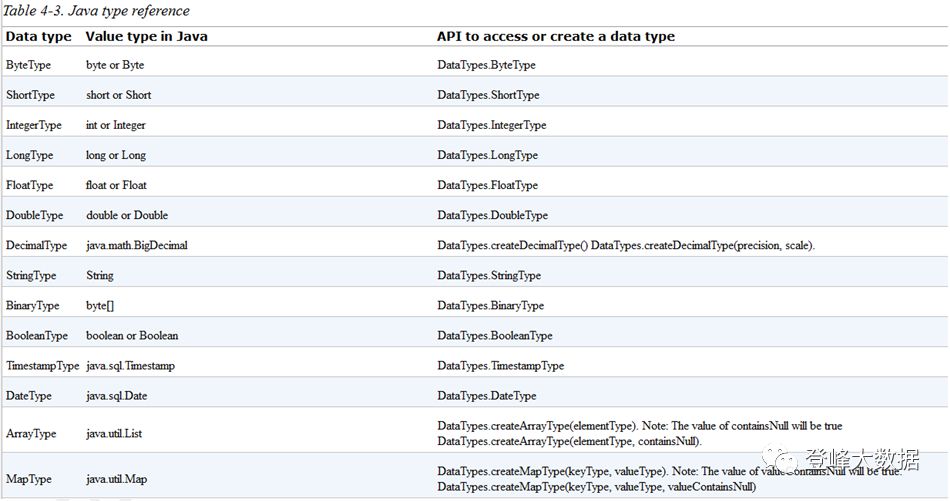The height and width of the screenshot is (501, 950).
Task: Click the 'long or Long' cell
Action: tap(116, 155)
